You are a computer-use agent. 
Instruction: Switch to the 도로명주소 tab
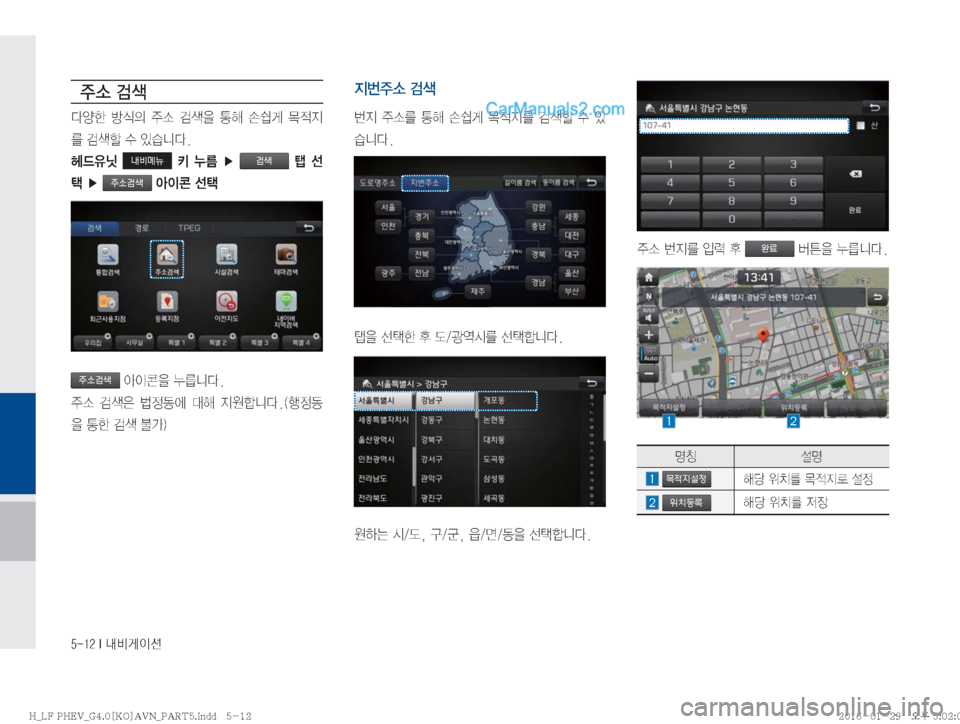click(x=377, y=183)
